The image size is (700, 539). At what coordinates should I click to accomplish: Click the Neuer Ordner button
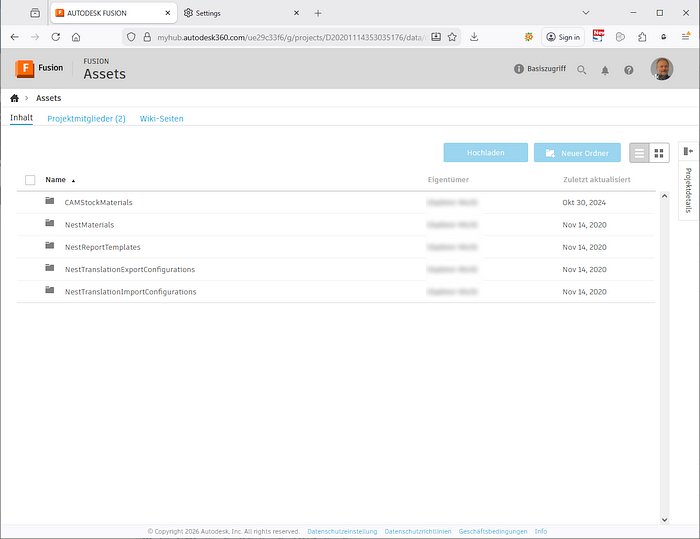point(577,153)
